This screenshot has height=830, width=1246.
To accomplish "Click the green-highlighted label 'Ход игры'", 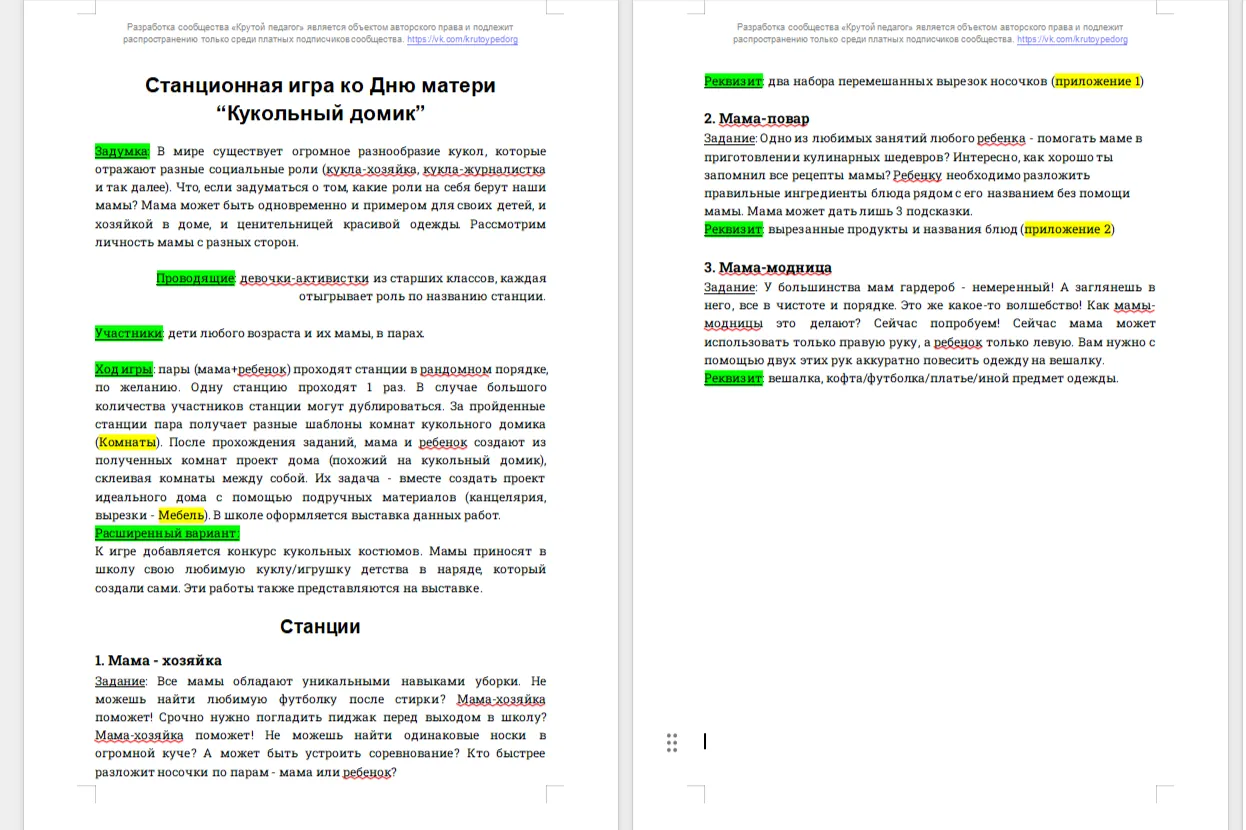I will pyautogui.click(x=124, y=369).
